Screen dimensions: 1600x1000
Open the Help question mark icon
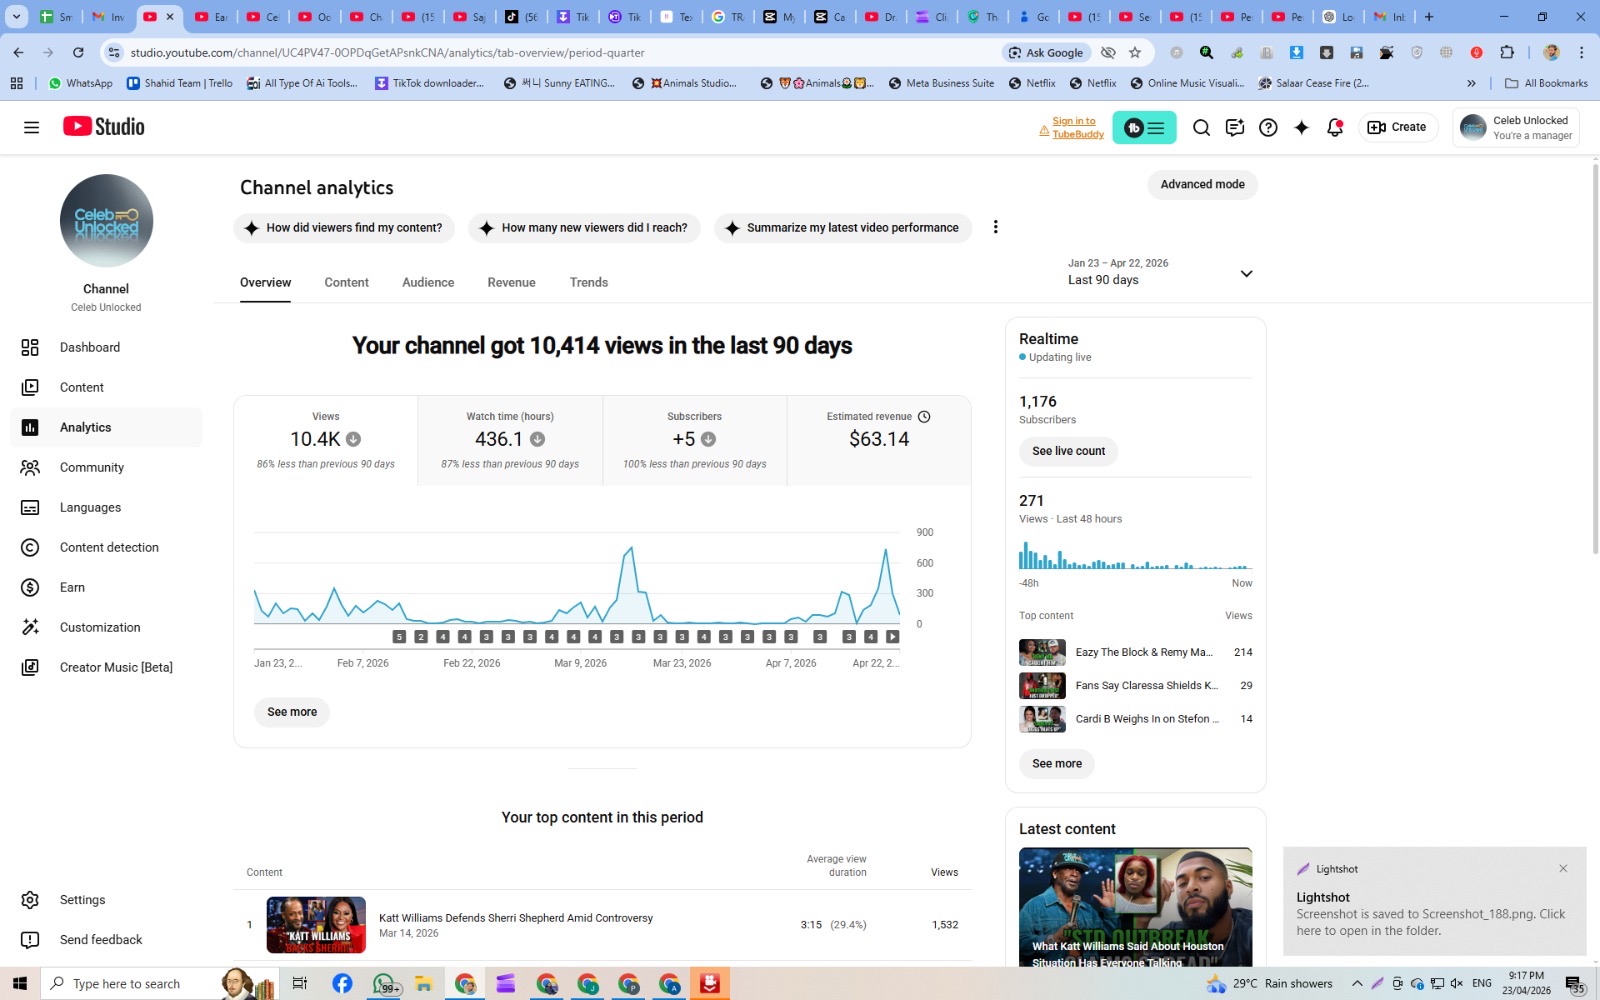[x=1268, y=127]
